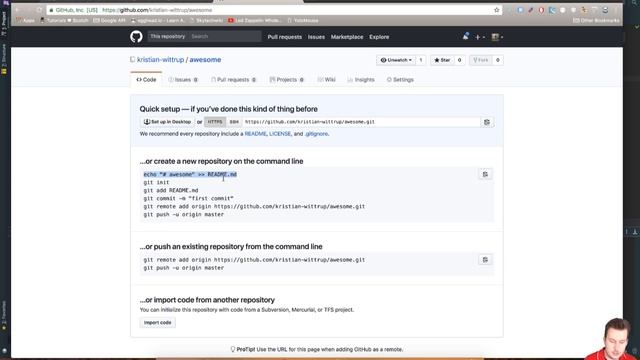Switch to the Wiki tab
Viewport: 640px width, 360px height.
tap(327, 80)
